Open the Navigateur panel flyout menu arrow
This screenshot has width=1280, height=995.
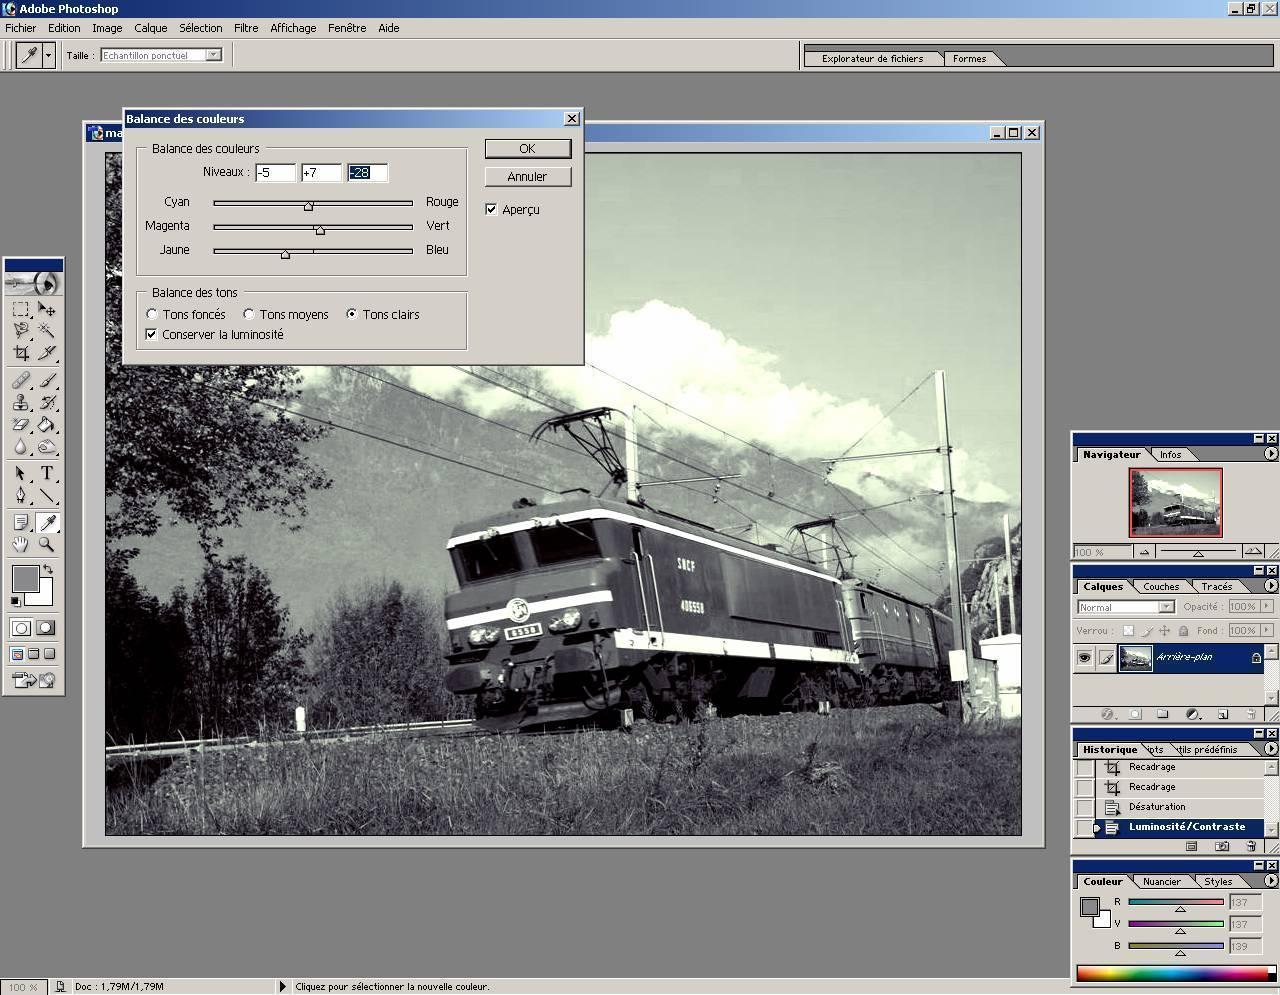coord(1271,454)
